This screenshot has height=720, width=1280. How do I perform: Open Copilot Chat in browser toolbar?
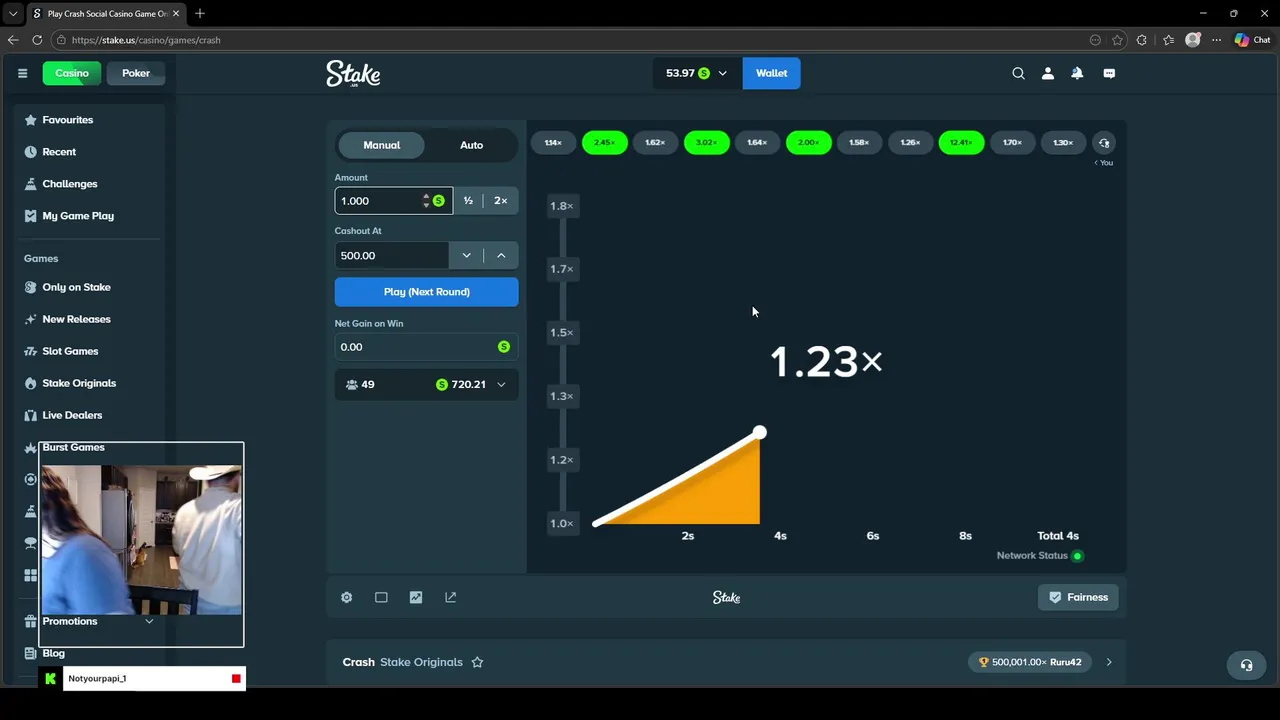pos(1252,40)
